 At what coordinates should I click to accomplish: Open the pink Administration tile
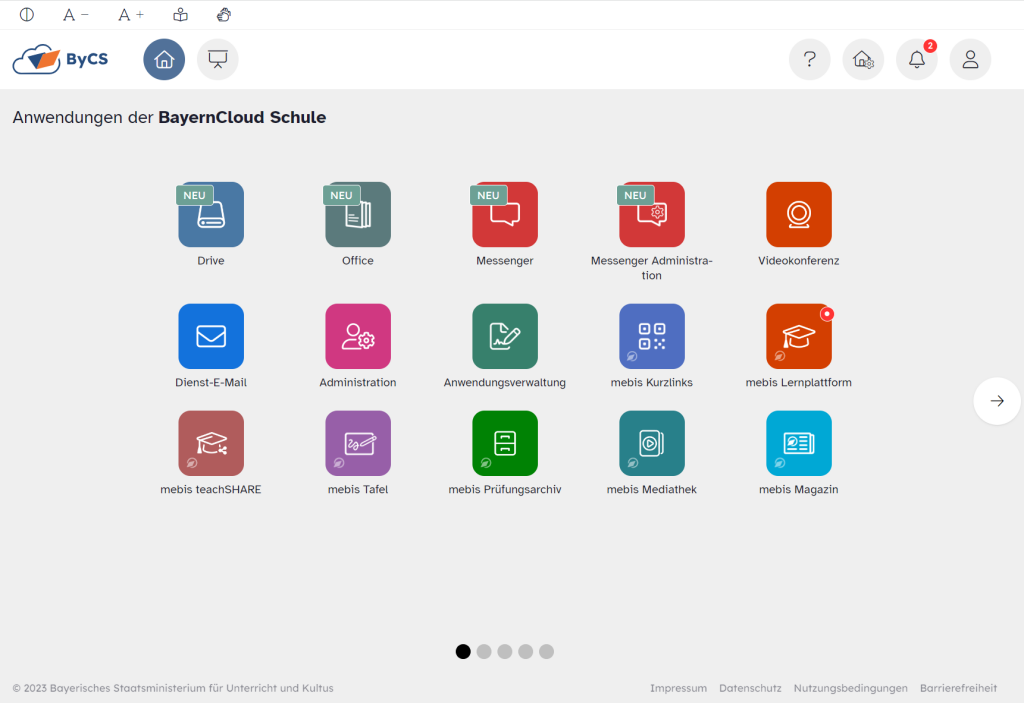tap(358, 336)
